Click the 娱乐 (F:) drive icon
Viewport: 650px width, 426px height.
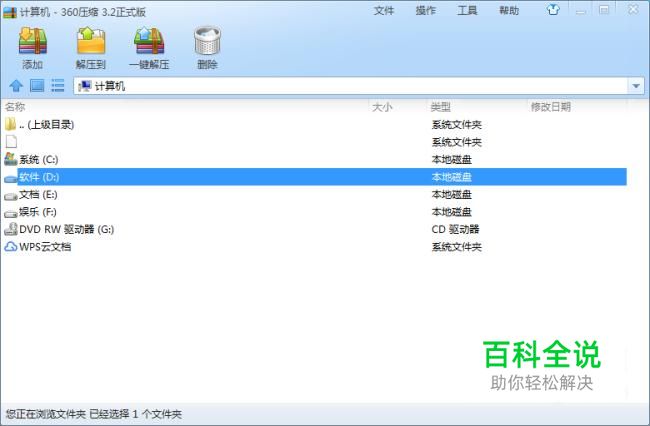pyautogui.click(x=10, y=213)
